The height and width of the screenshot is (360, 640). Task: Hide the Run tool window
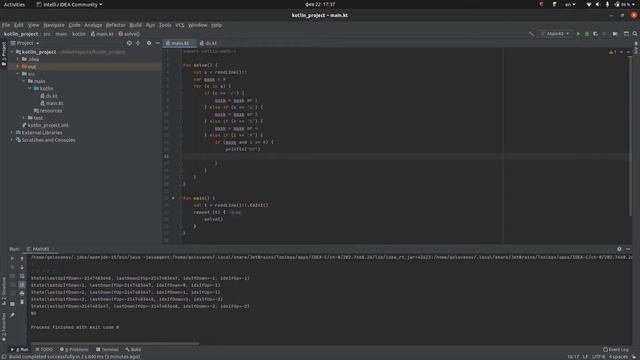tap(628, 249)
